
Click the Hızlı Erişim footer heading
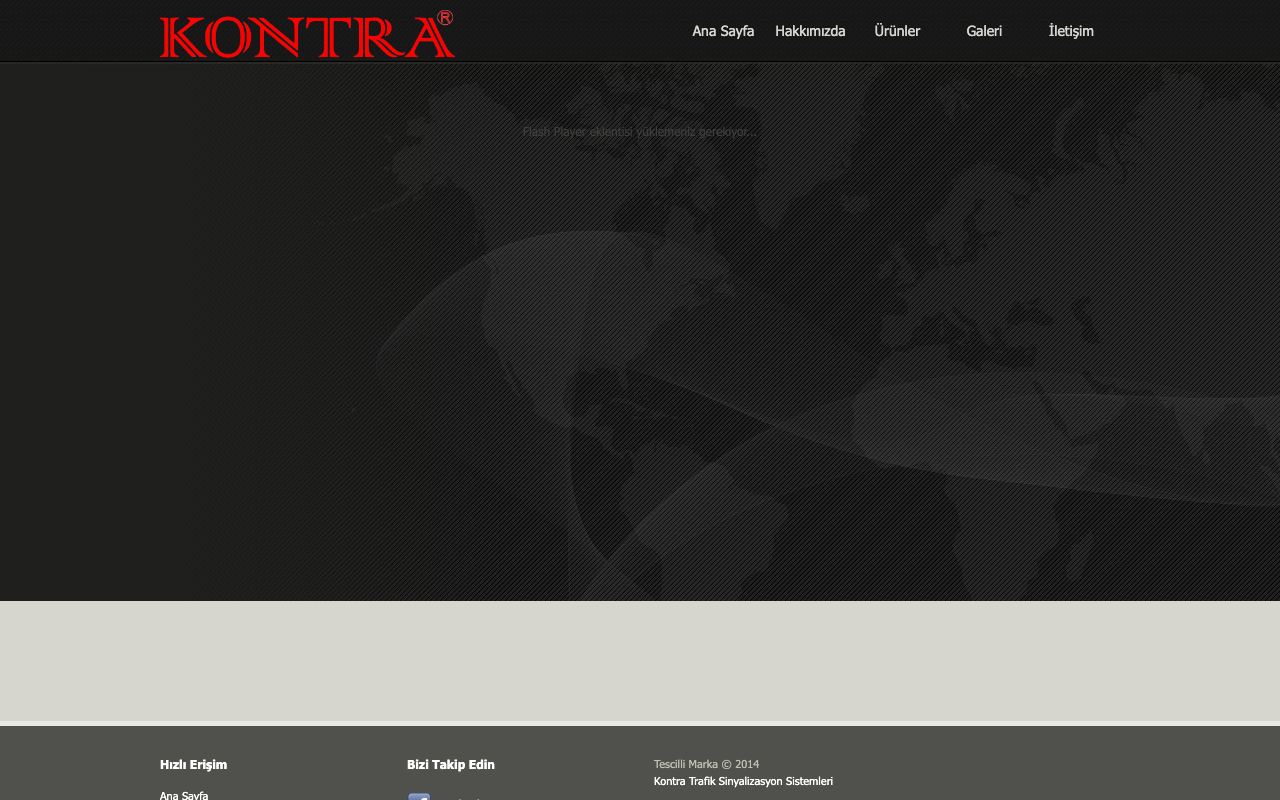point(193,765)
